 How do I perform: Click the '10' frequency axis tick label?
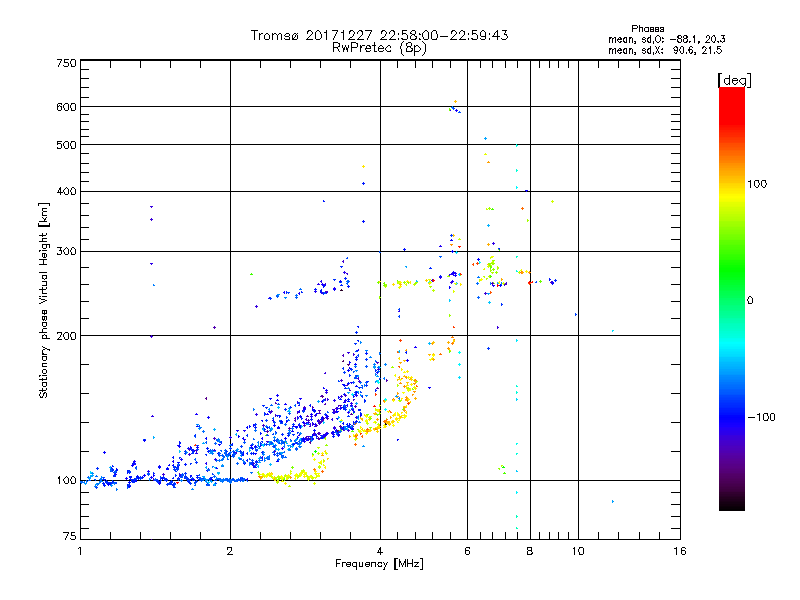click(578, 551)
